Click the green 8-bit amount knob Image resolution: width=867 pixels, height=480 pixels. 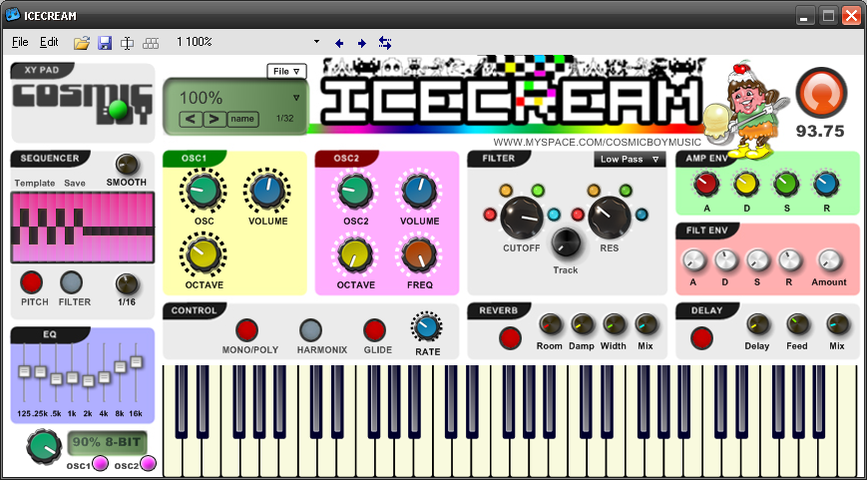[44, 447]
